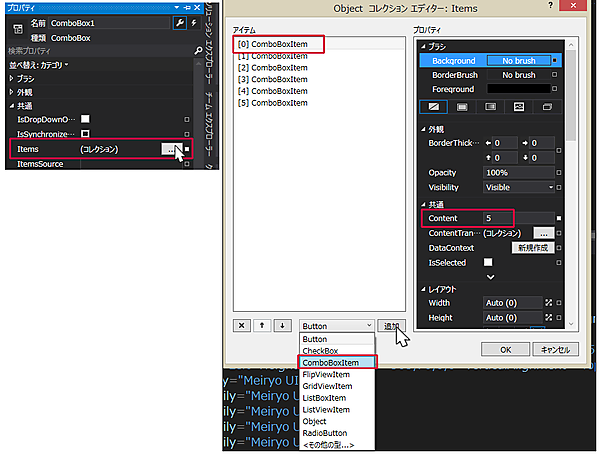Click the X delete item button
Screen dimensions: 600x455
point(242,325)
